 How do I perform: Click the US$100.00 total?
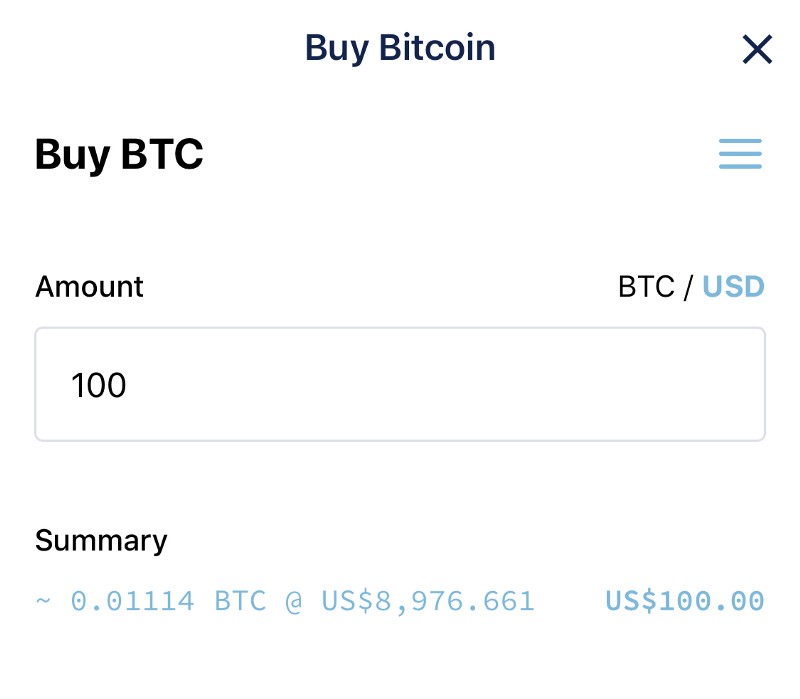point(685,601)
